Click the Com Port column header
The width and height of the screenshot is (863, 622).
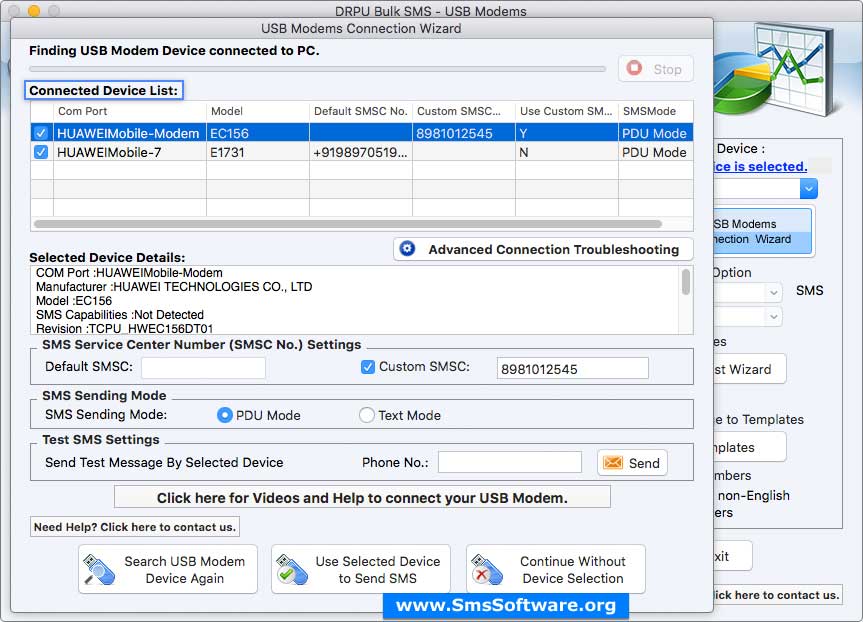point(130,111)
